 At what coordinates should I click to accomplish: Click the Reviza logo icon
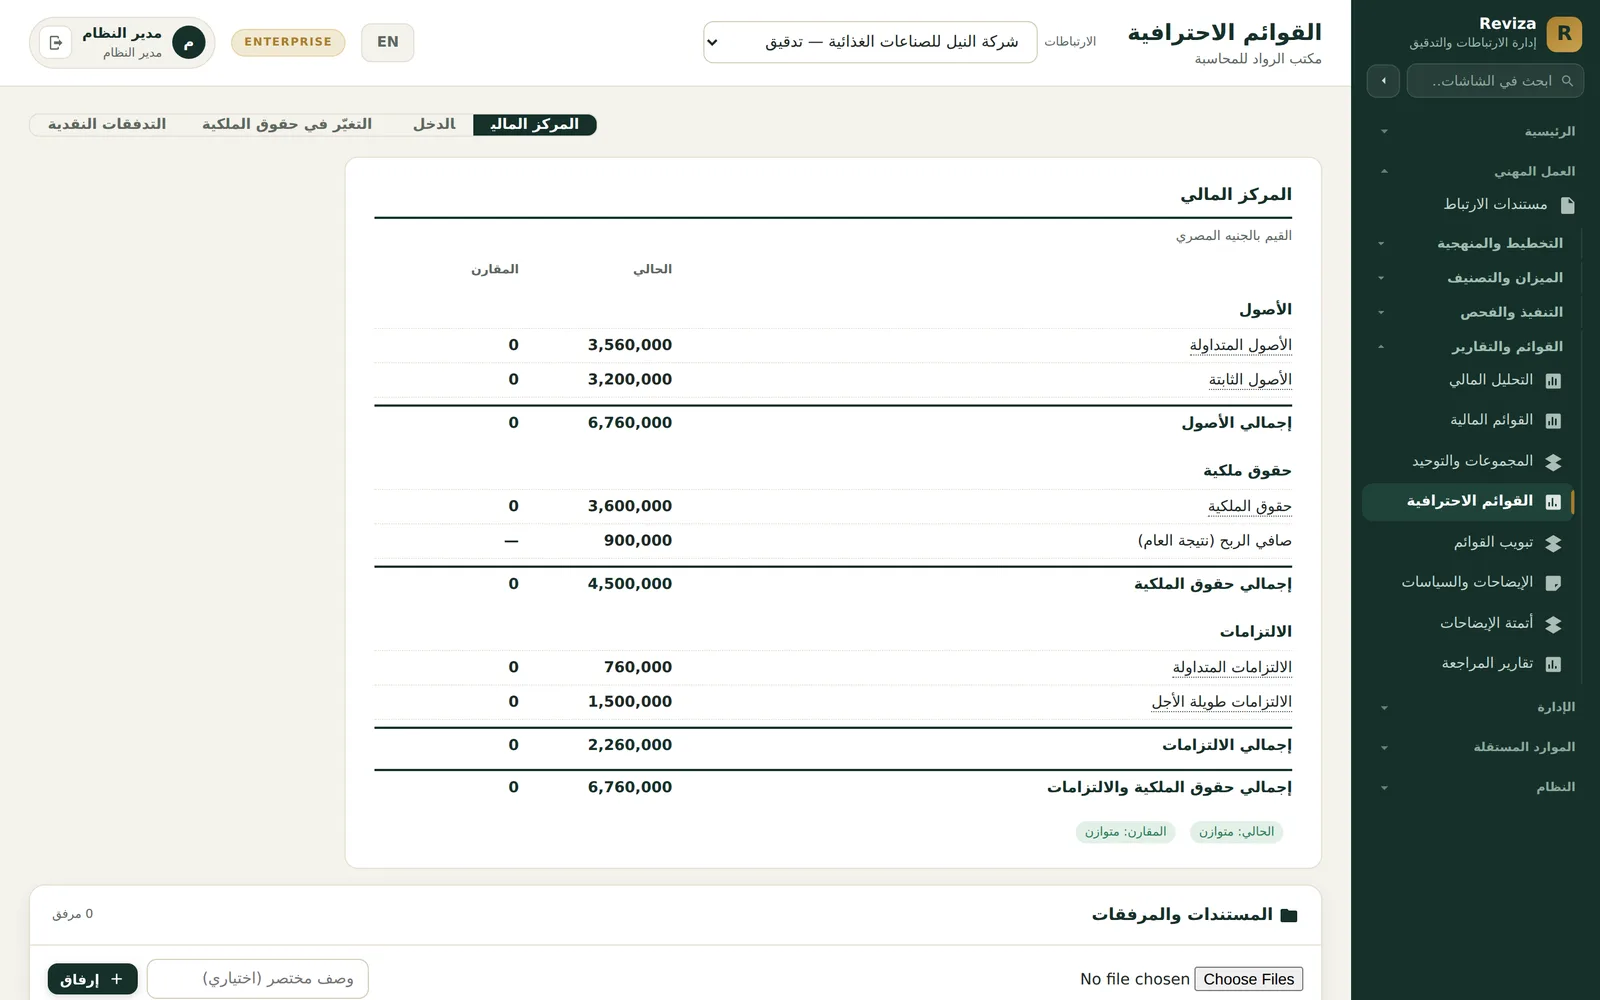pyautogui.click(x=1564, y=33)
